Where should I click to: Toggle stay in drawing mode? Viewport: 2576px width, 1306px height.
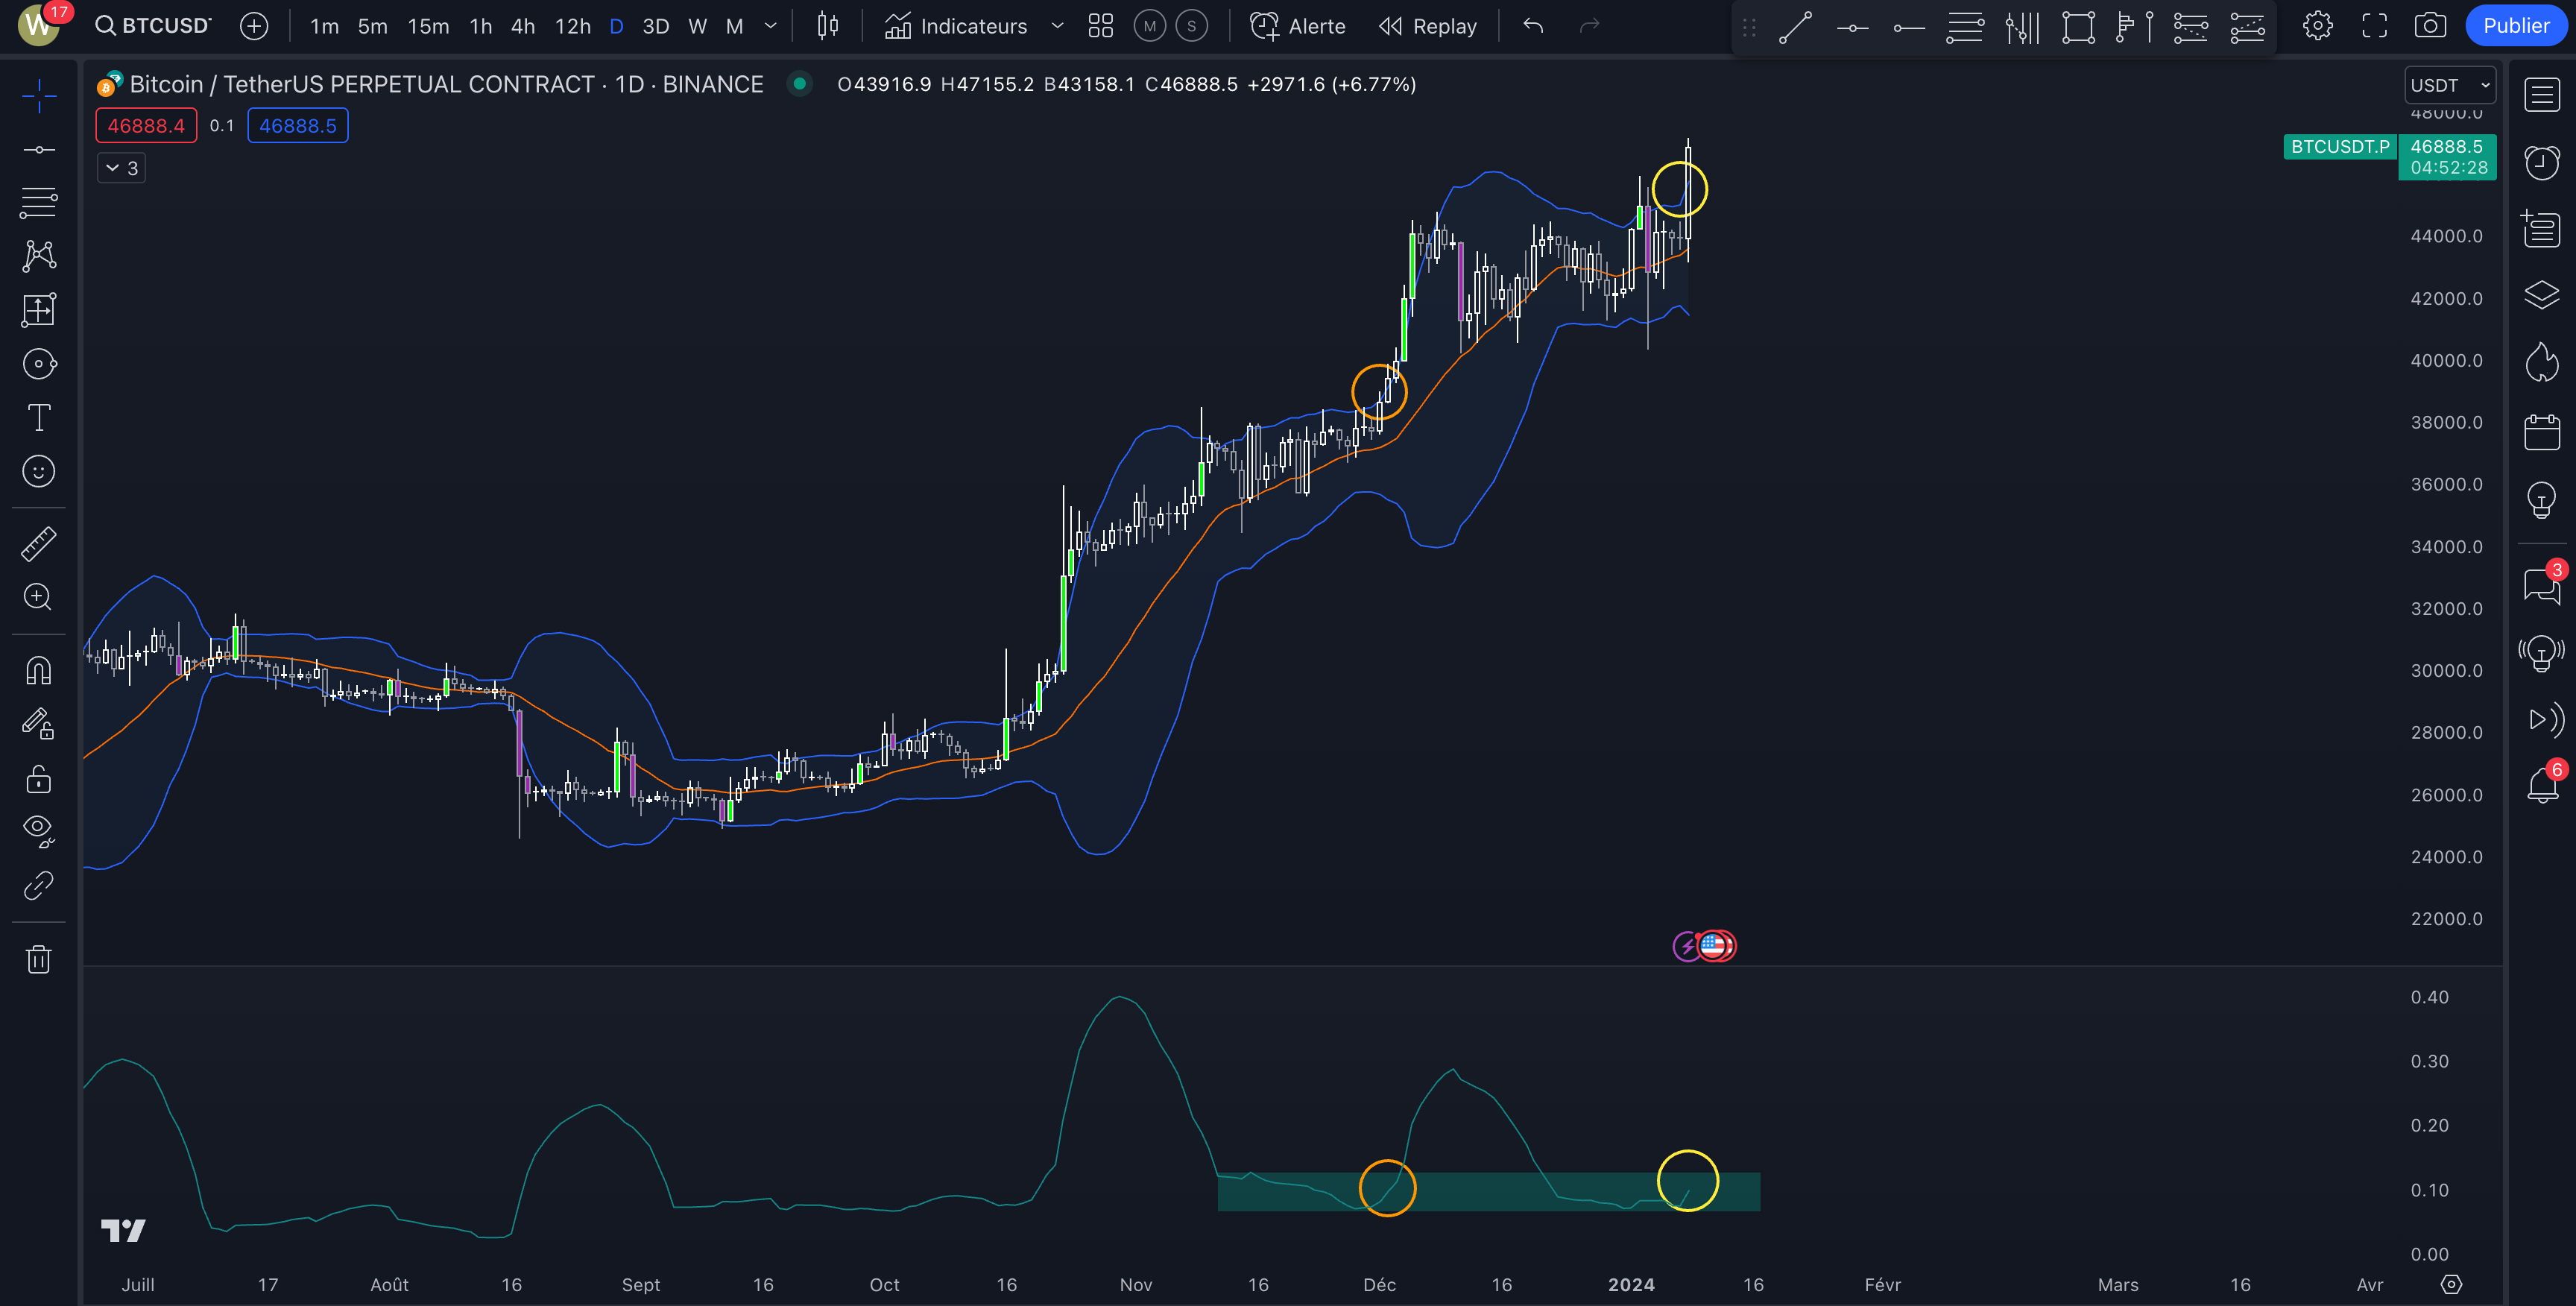[39, 724]
